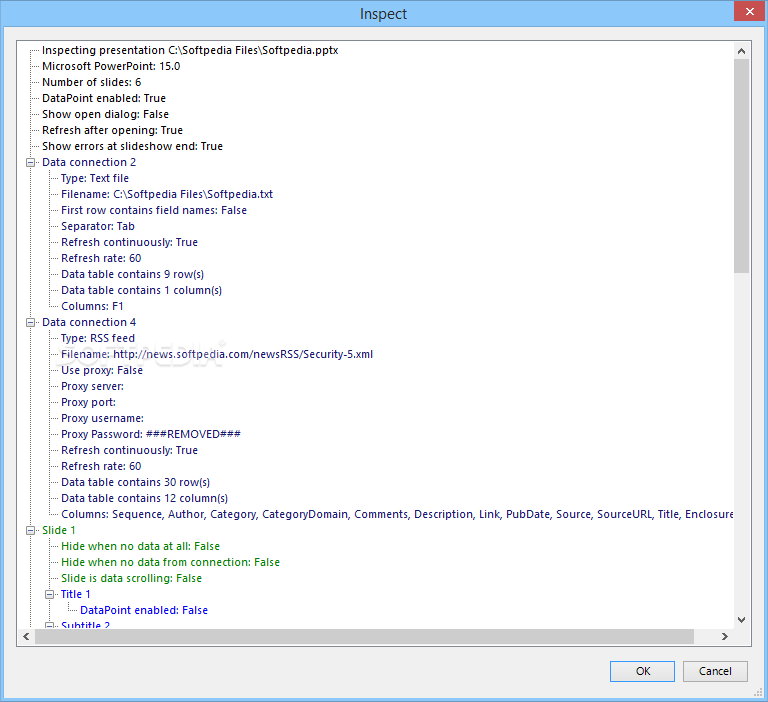Viewport: 768px width, 702px height.
Task: Select 'DataPoint enabled: False' under Title 1
Action: [144, 610]
